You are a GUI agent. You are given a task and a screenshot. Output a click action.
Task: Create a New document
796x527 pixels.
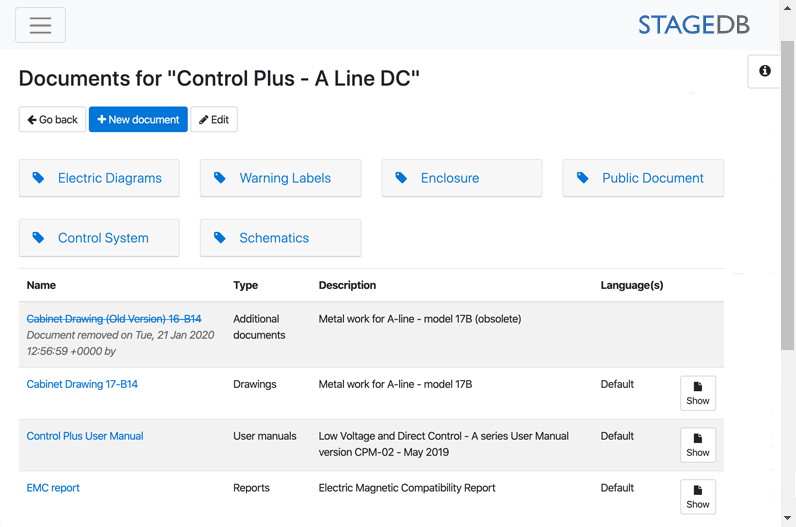point(138,119)
